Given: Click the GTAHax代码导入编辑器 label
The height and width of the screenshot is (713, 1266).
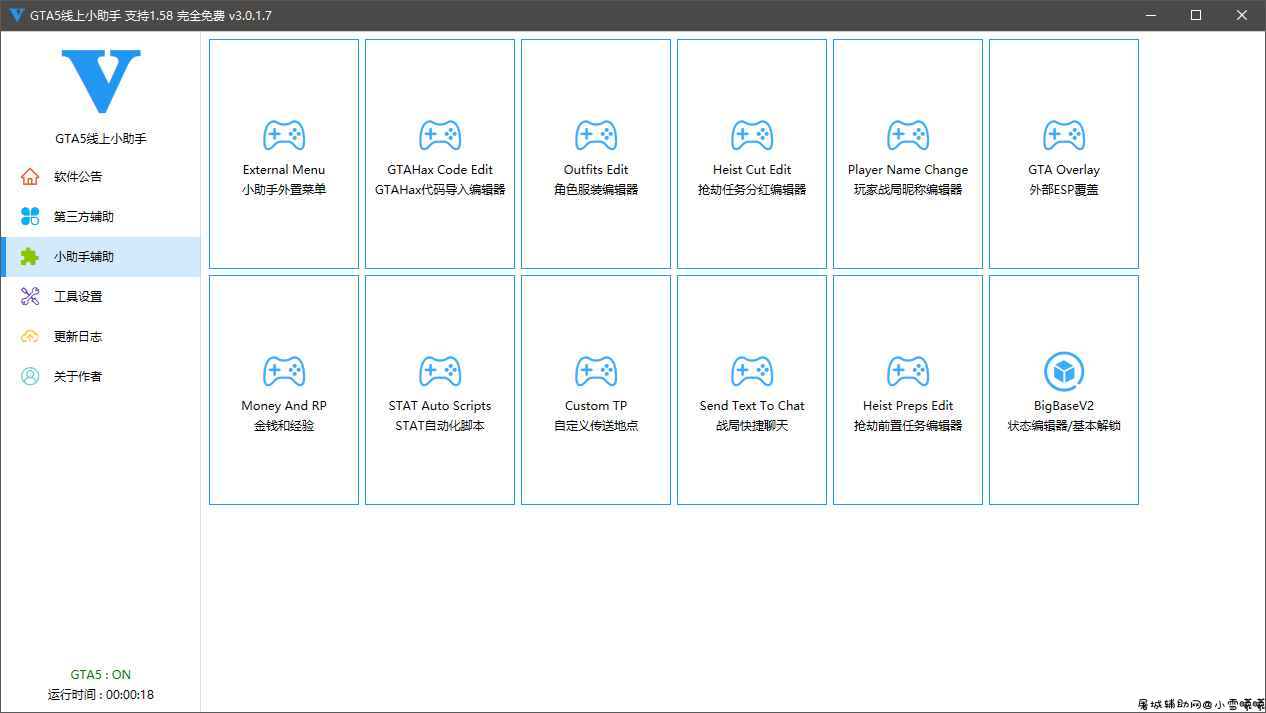Looking at the screenshot, I should [x=440, y=189].
